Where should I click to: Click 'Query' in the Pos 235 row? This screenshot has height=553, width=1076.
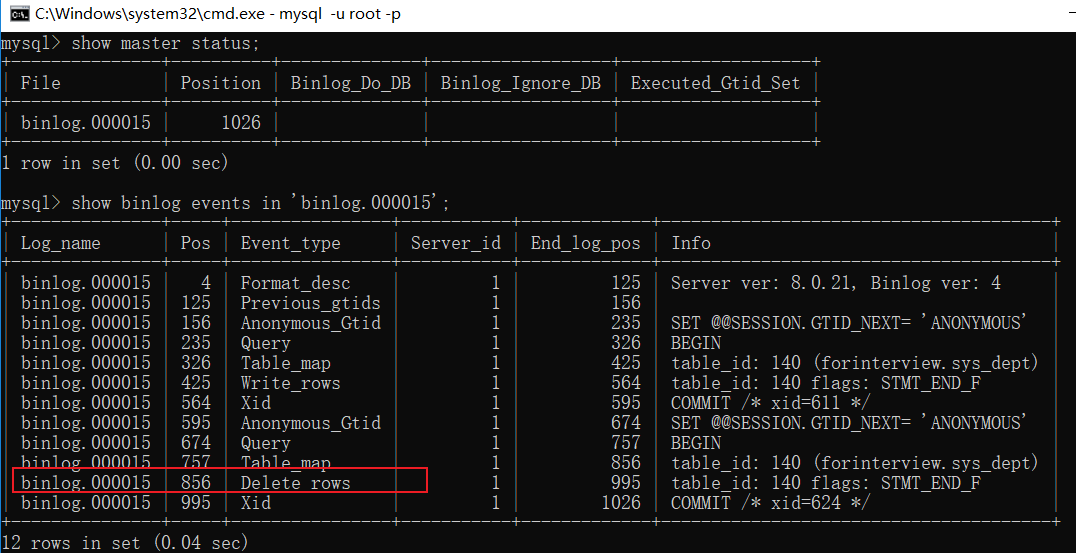[266, 343]
